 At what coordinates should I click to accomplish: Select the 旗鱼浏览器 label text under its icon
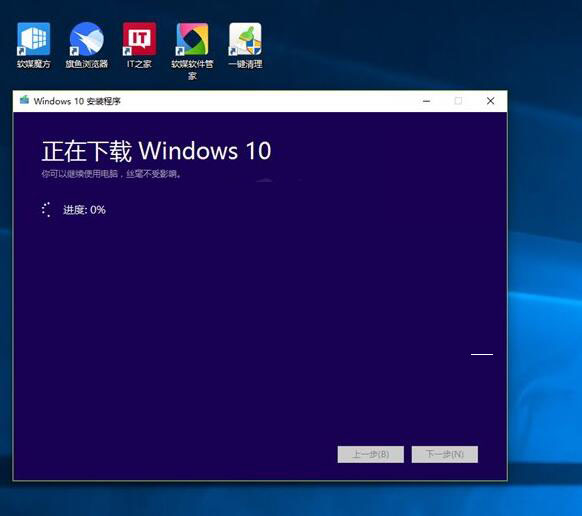tap(86, 64)
